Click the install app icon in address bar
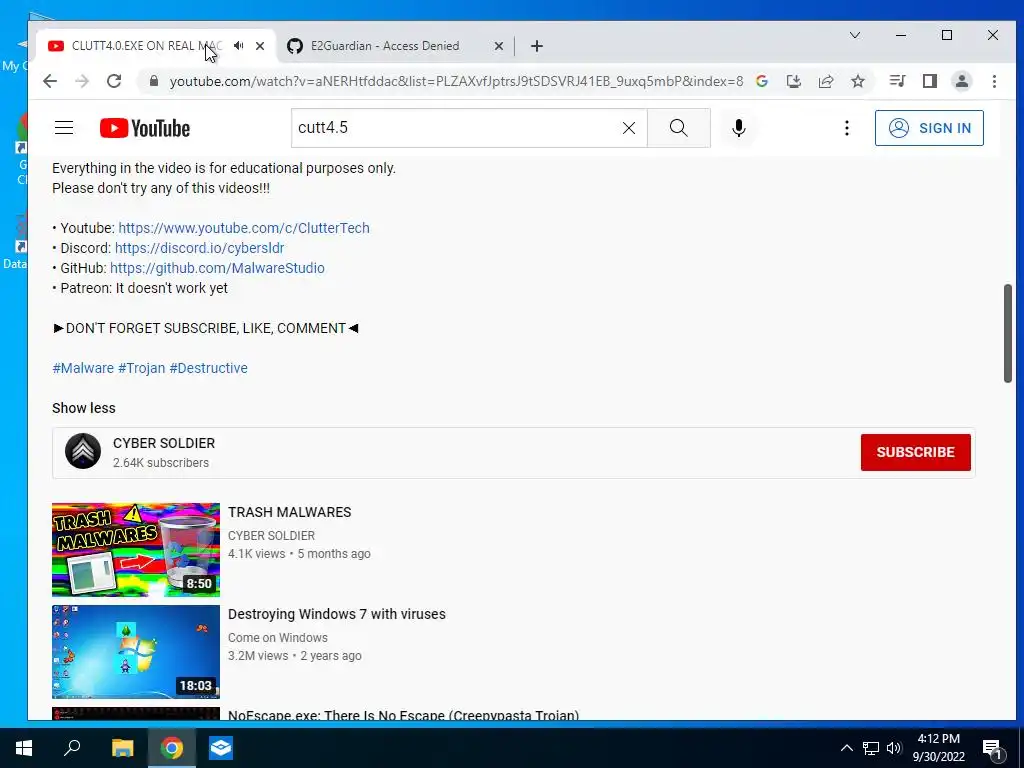This screenshot has height=768, width=1024. tap(793, 81)
